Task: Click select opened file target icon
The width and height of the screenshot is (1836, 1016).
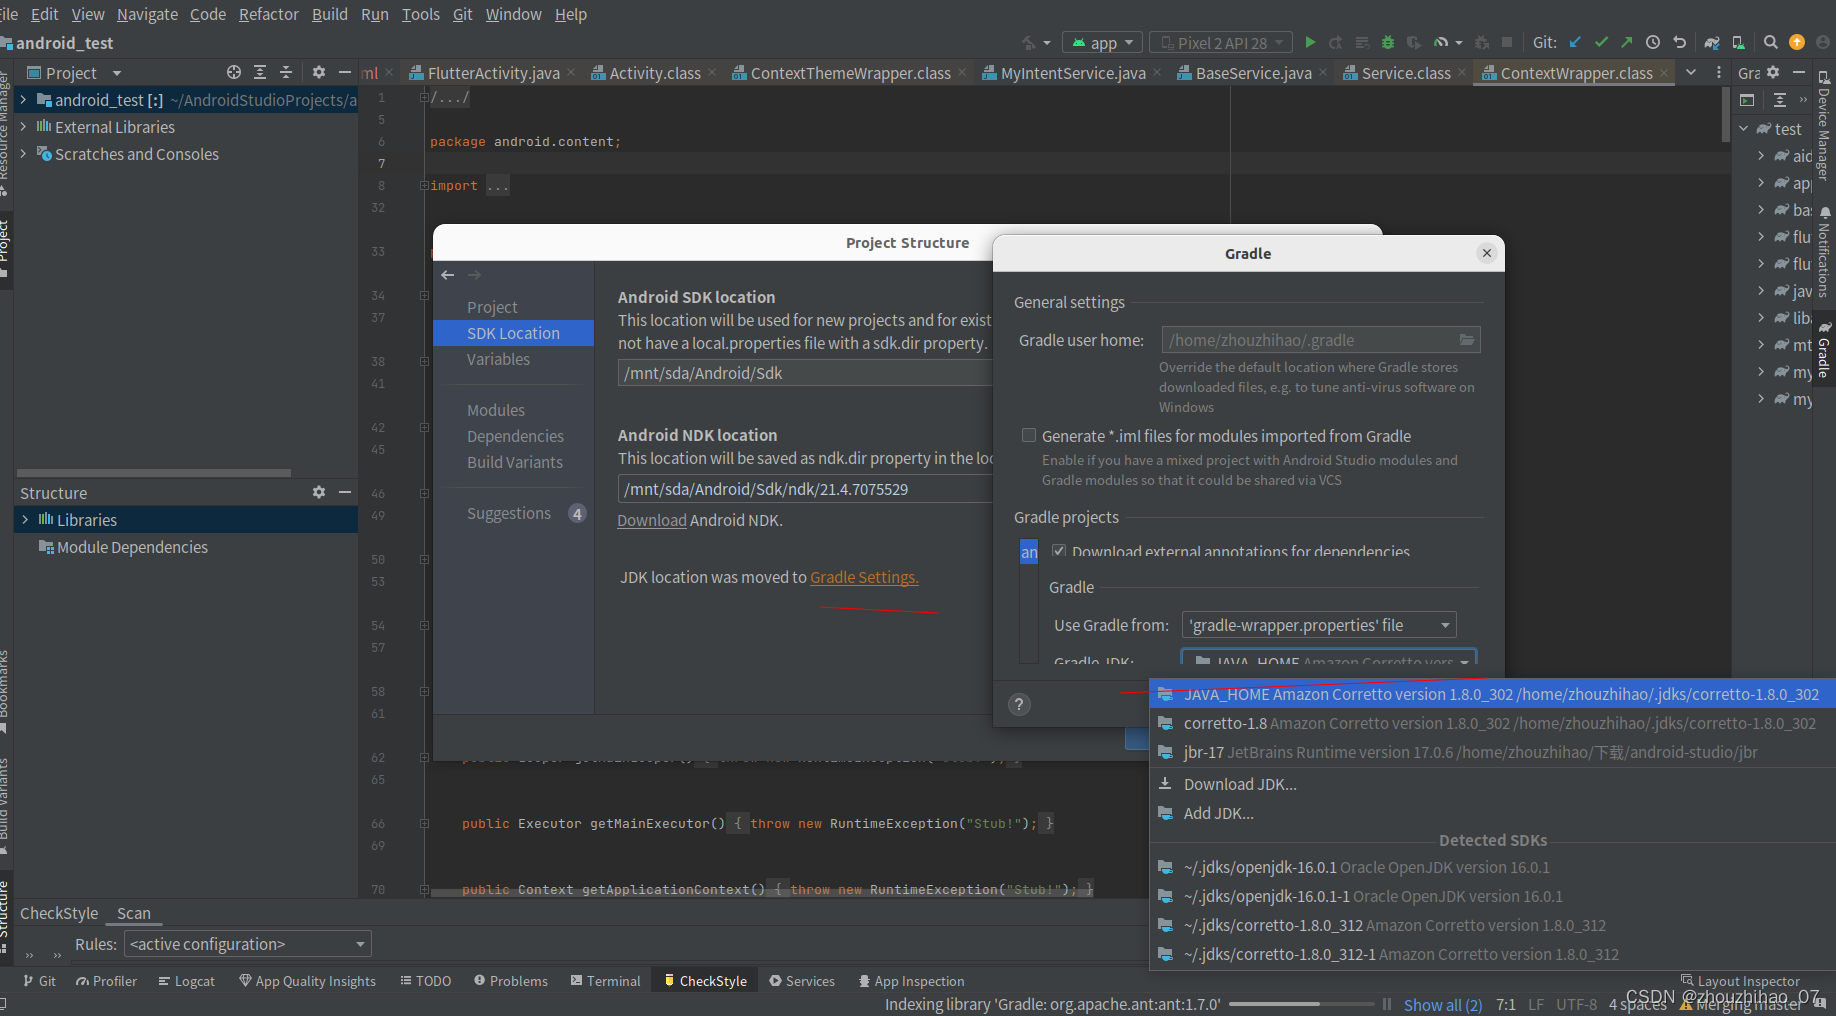Action: [x=234, y=73]
